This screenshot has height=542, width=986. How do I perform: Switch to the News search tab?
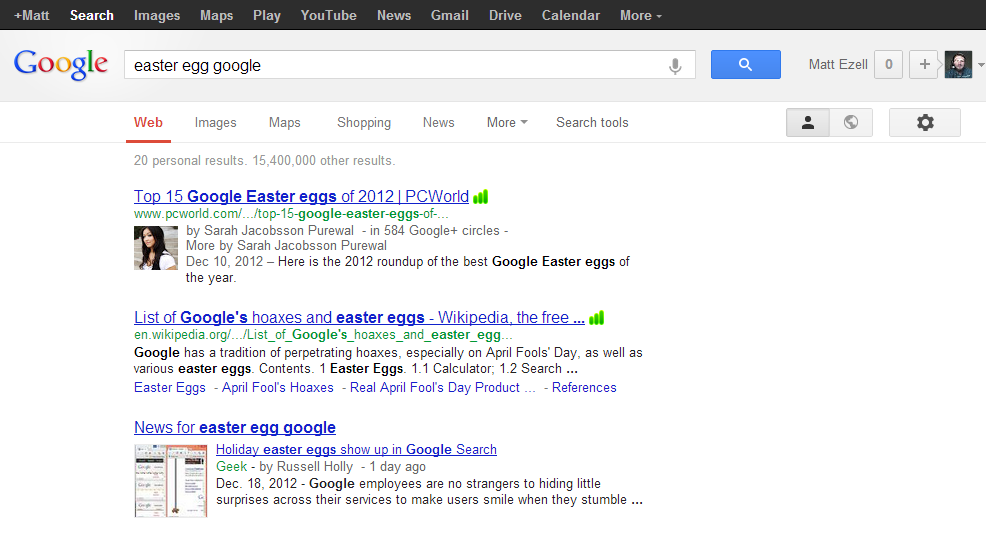click(x=438, y=123)
